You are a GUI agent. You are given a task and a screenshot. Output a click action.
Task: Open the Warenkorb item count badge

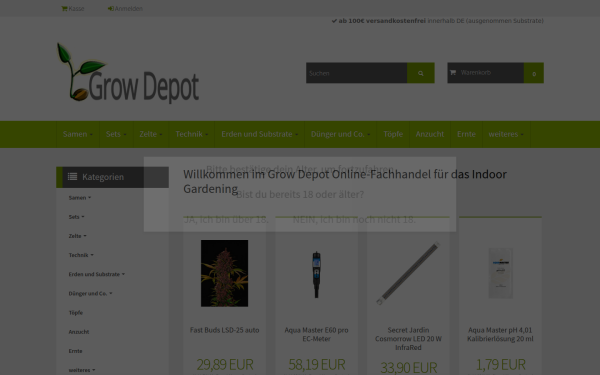[x=534, y=73]
